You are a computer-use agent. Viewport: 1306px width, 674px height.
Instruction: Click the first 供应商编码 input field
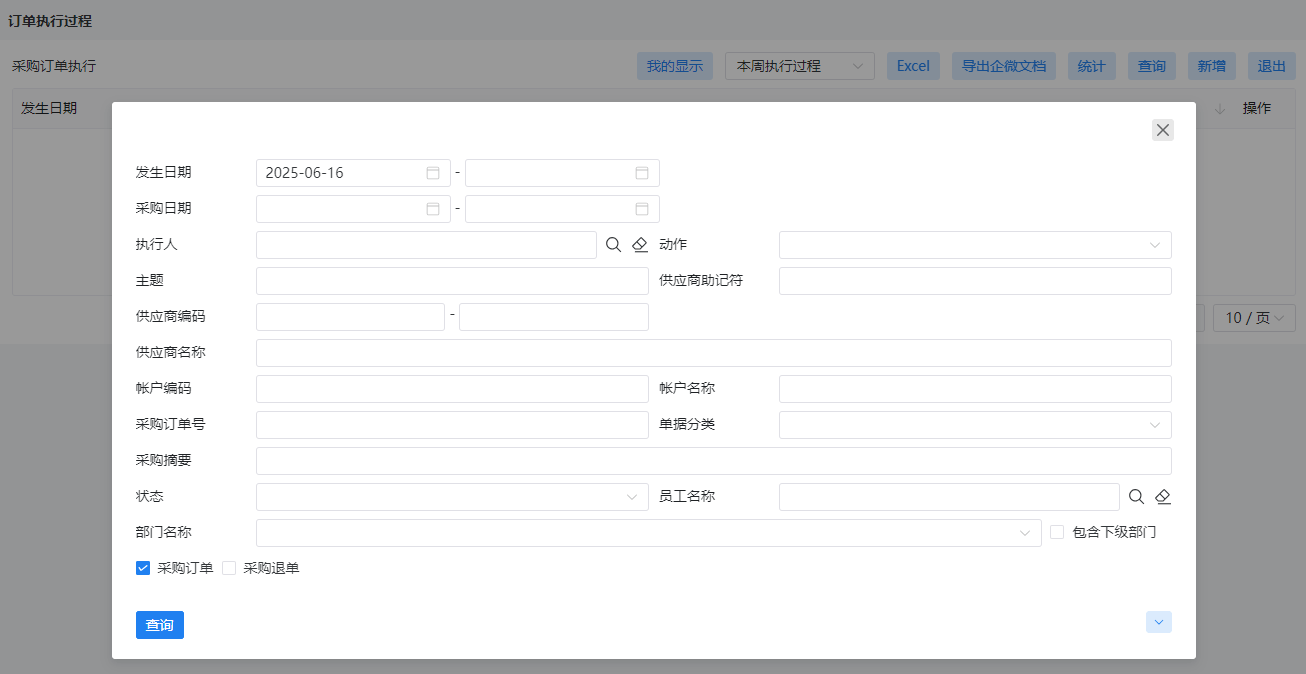(x=350, y=317)
